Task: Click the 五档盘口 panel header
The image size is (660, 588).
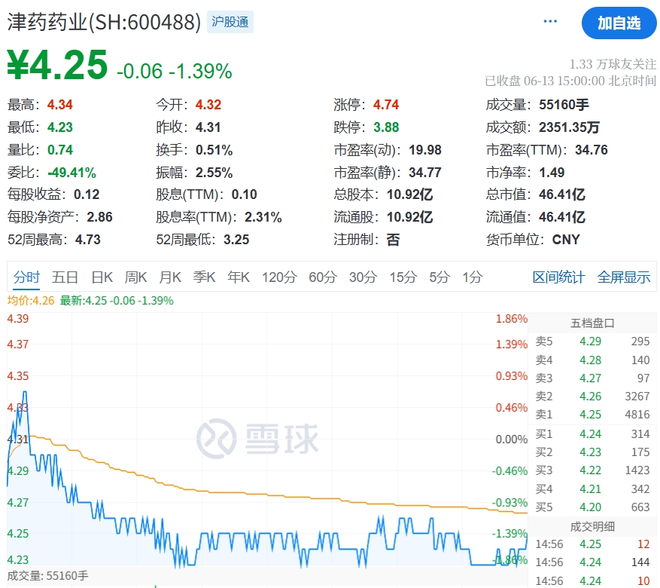Action: 592,323
